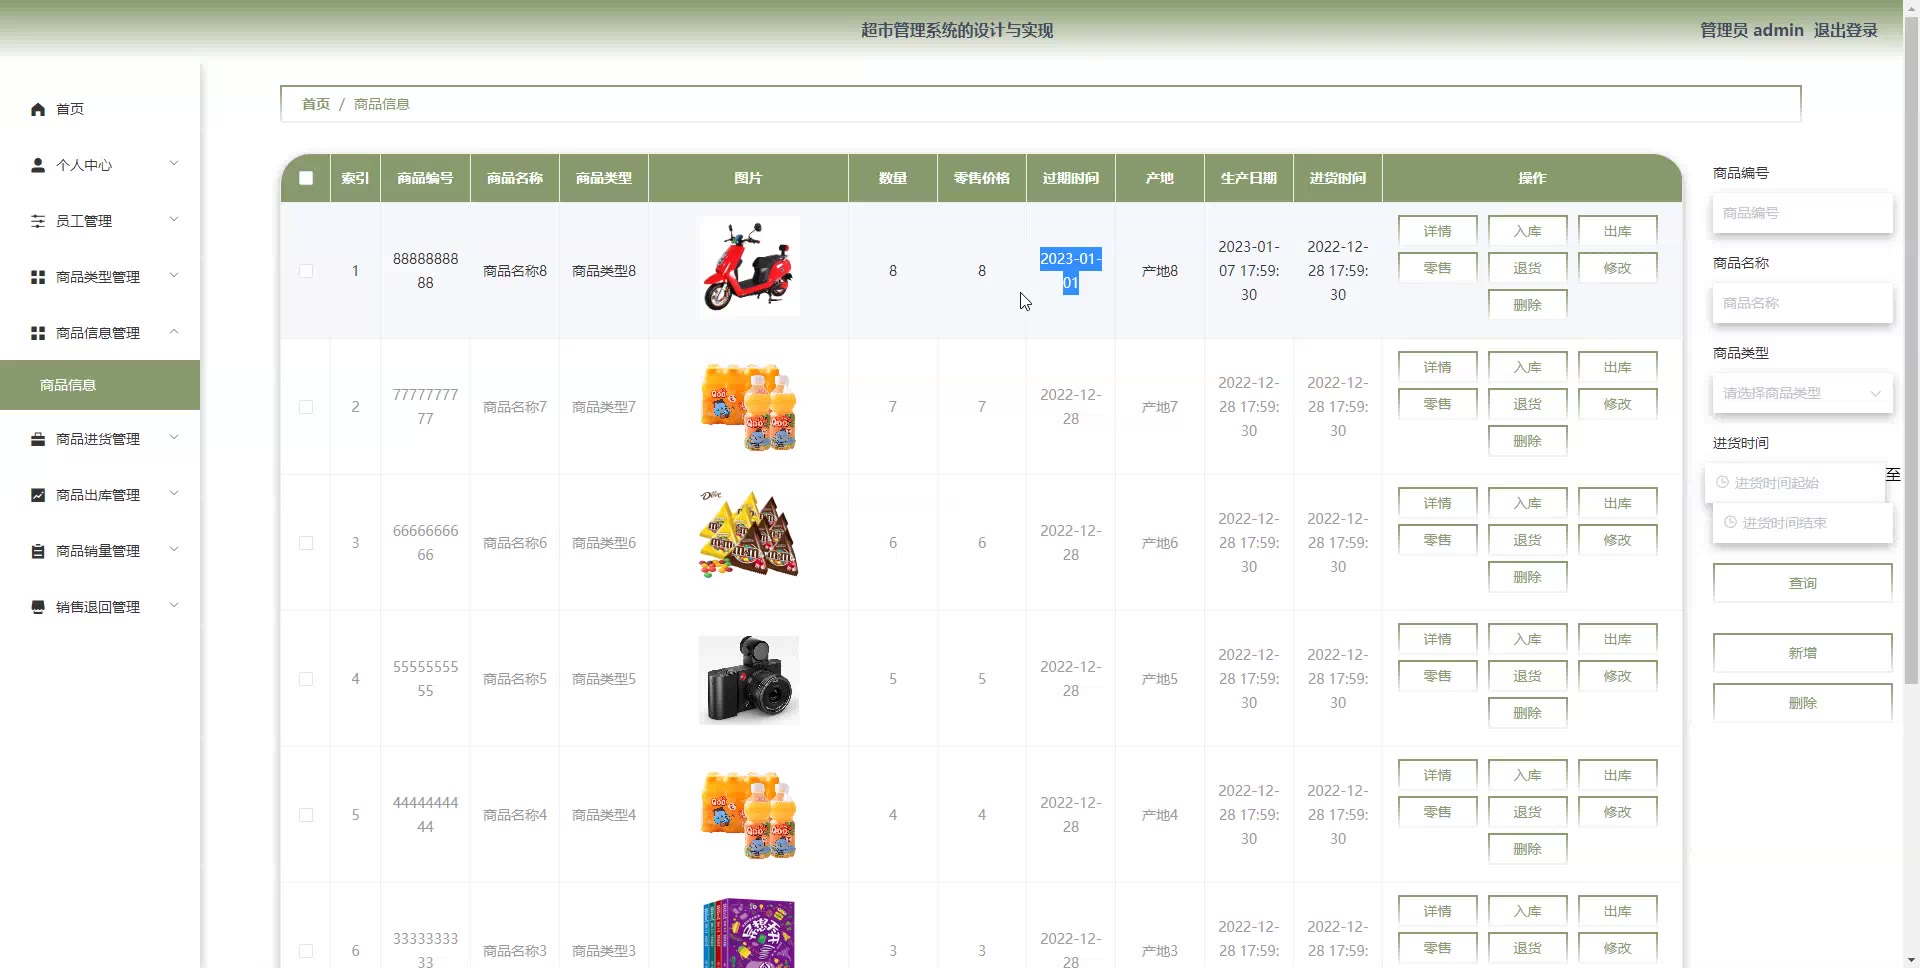Click the person icon for 个人中心
Image resolution: width=1920 pixels, height=968 pixels.
[x=38, y=165]
